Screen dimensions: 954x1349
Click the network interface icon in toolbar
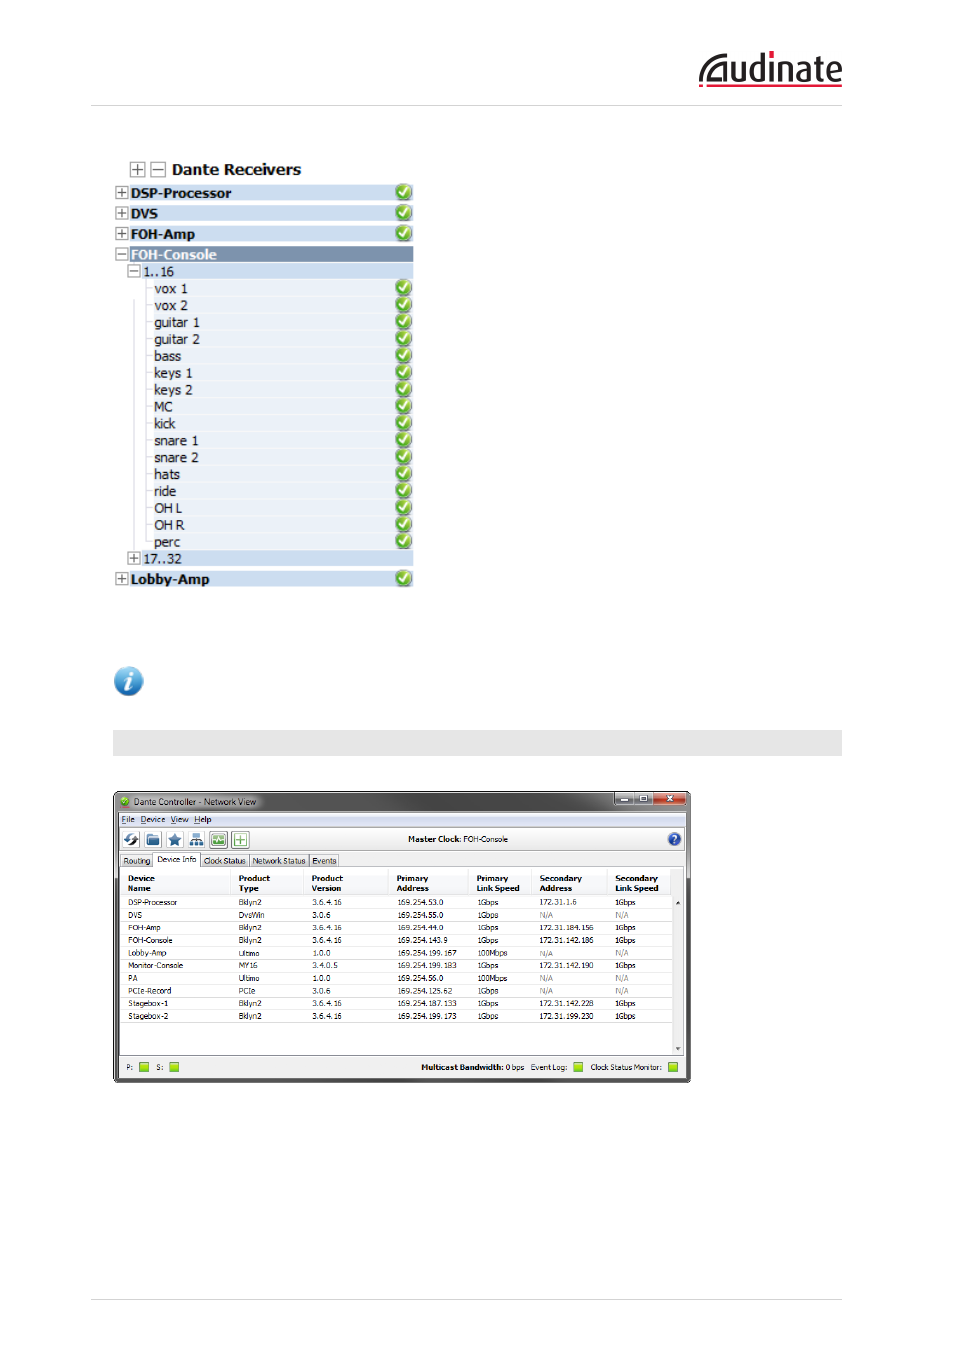(197, 840)
